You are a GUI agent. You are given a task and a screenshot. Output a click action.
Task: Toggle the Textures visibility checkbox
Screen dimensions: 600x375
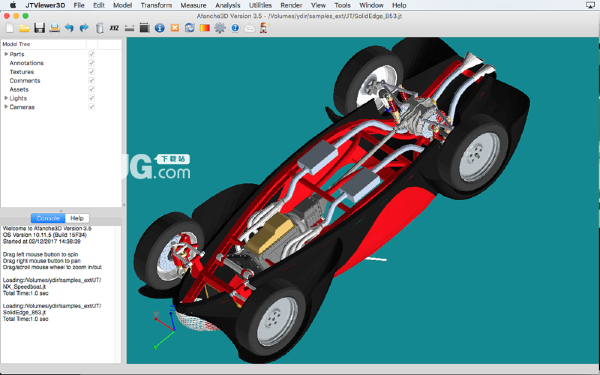click(91, 72)
